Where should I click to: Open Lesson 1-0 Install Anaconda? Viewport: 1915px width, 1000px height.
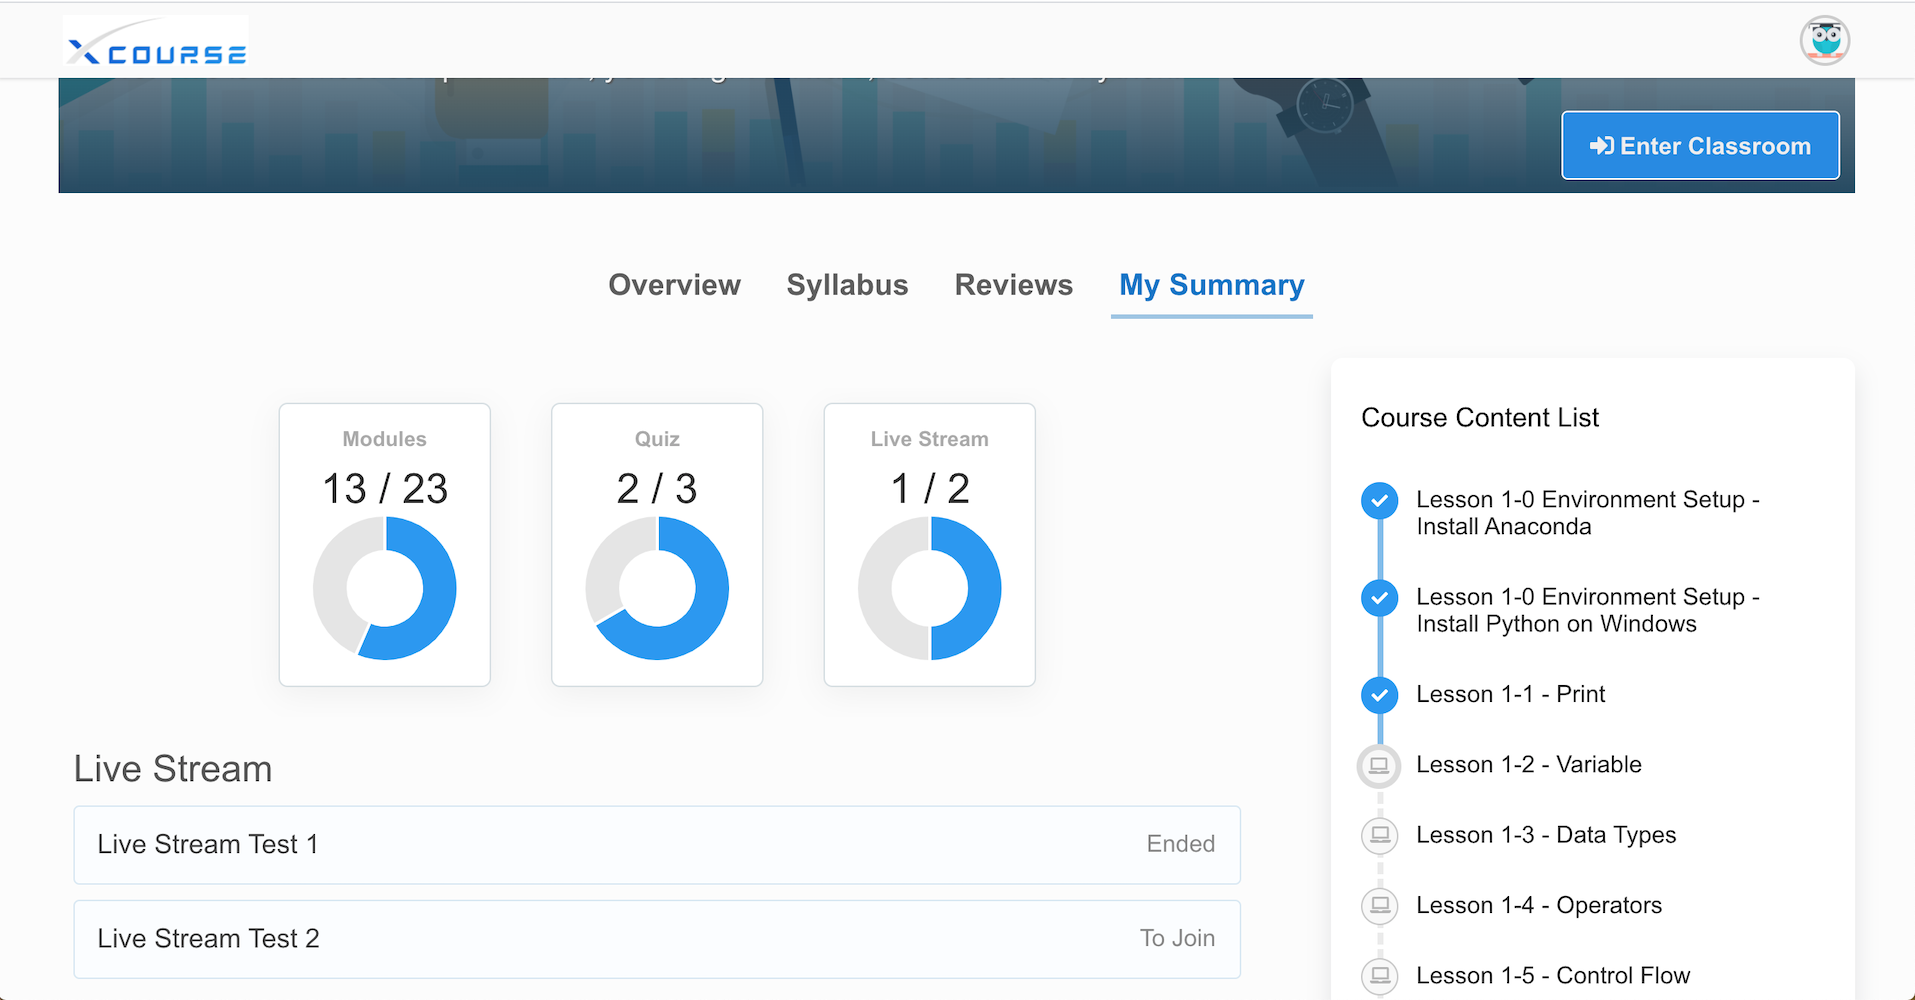pos(1588,513)
